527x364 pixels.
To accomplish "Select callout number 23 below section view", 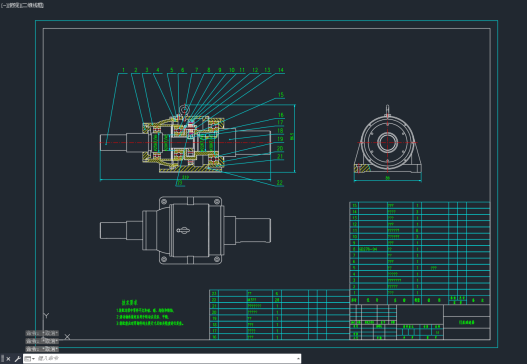I will pos(180,183).
